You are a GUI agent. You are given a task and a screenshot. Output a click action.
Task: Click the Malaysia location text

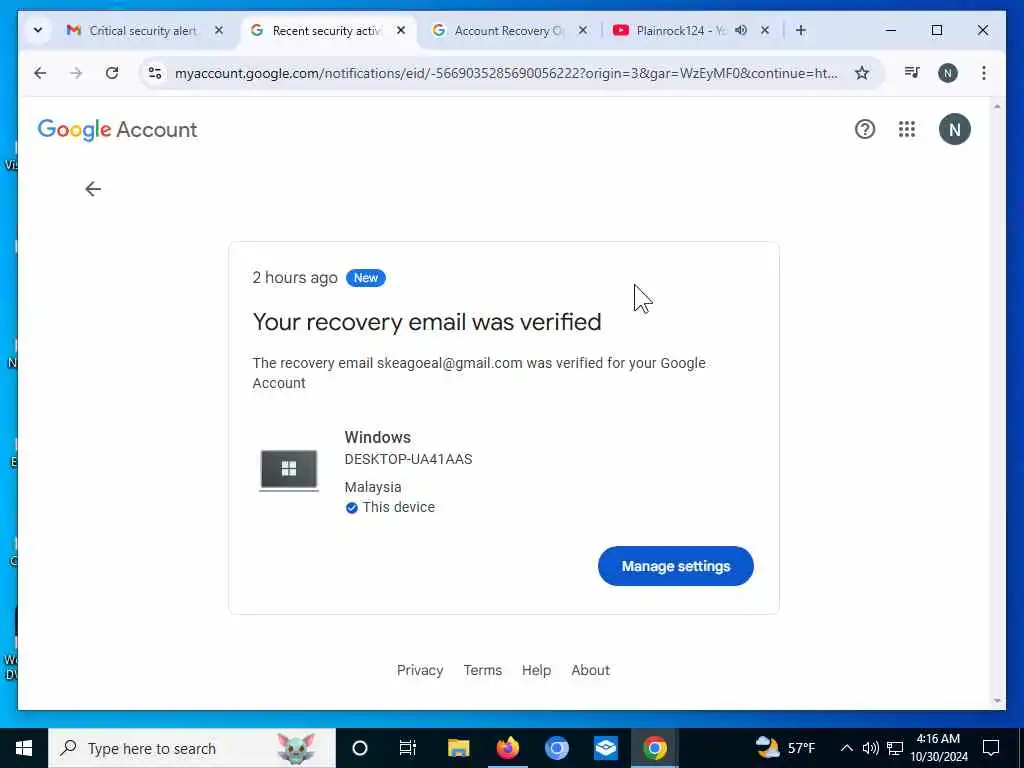pos(373,487)
